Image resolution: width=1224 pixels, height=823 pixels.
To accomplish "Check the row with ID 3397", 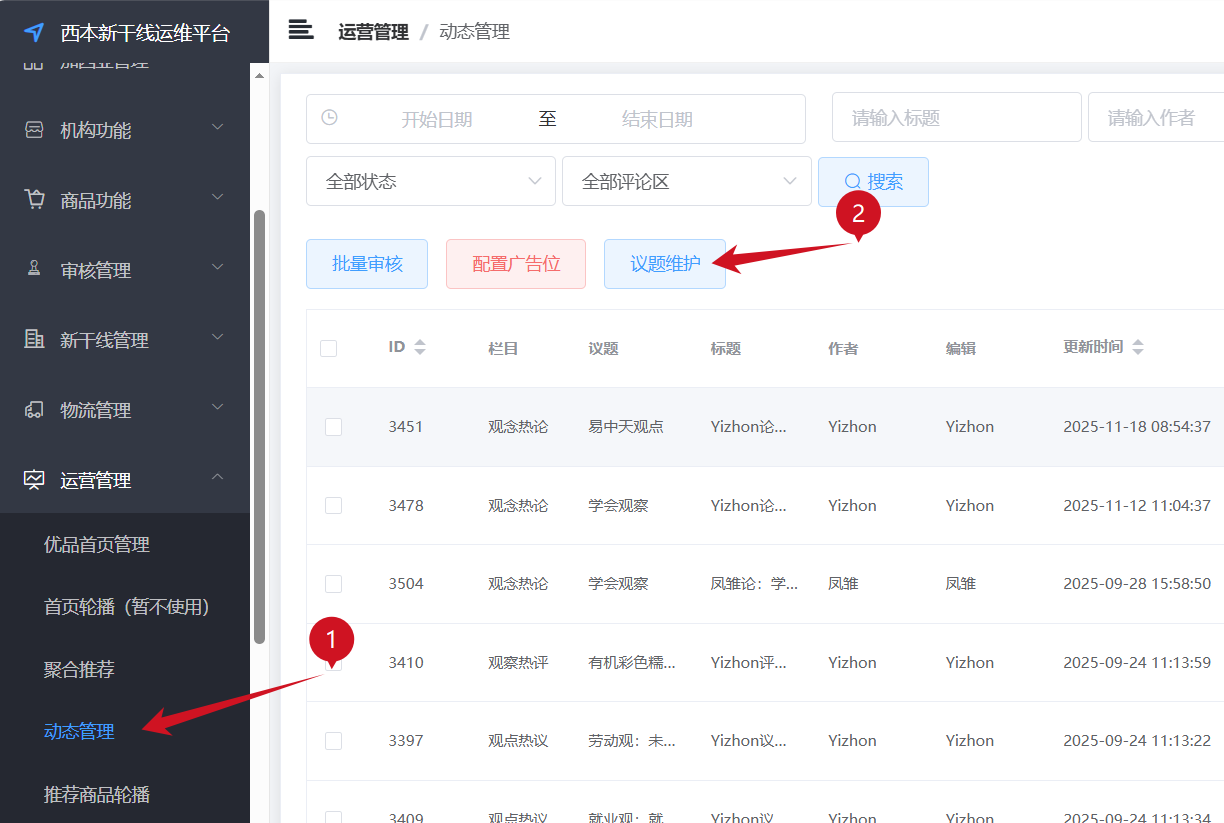I will [334, 741].
